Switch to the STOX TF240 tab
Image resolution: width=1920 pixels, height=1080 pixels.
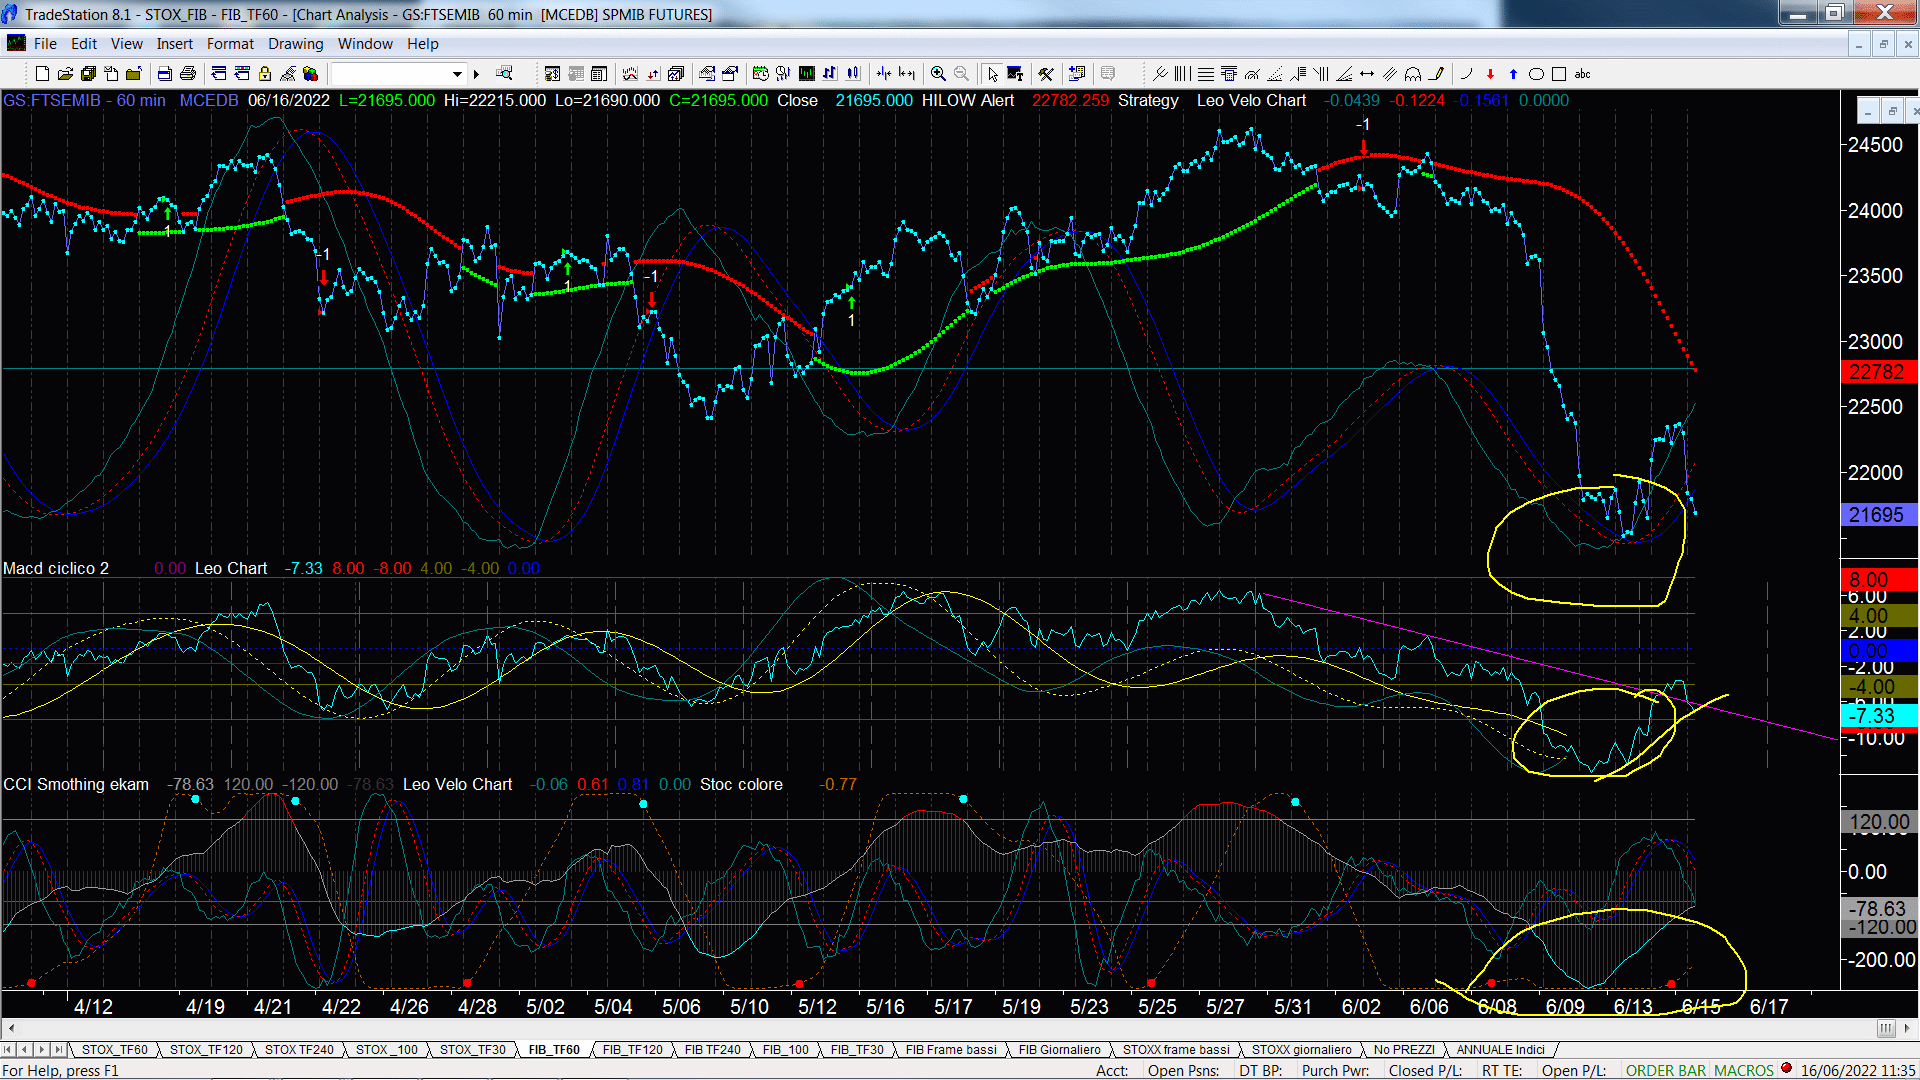coord(299,1050)
